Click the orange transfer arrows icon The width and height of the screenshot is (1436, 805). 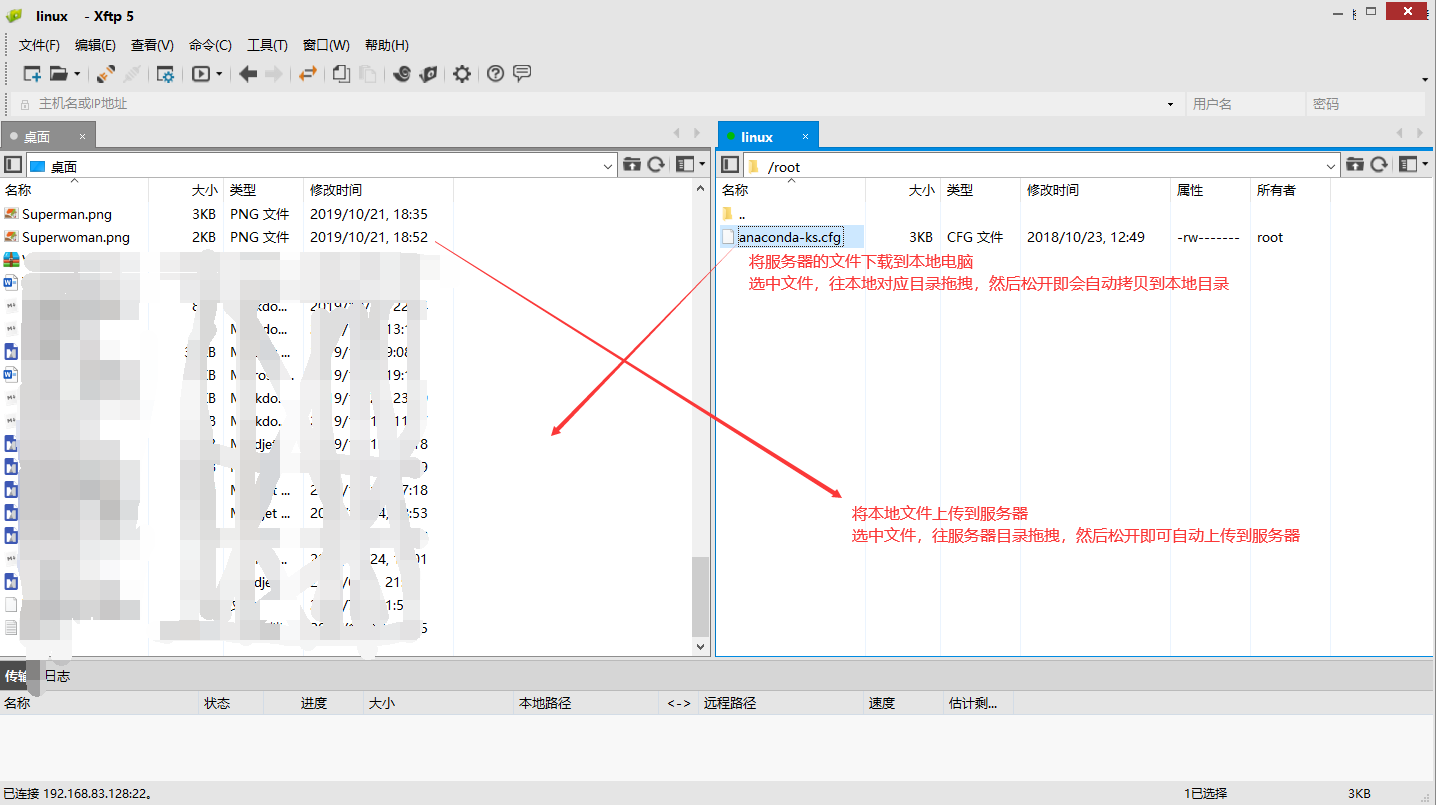click(x=308, y=74)
